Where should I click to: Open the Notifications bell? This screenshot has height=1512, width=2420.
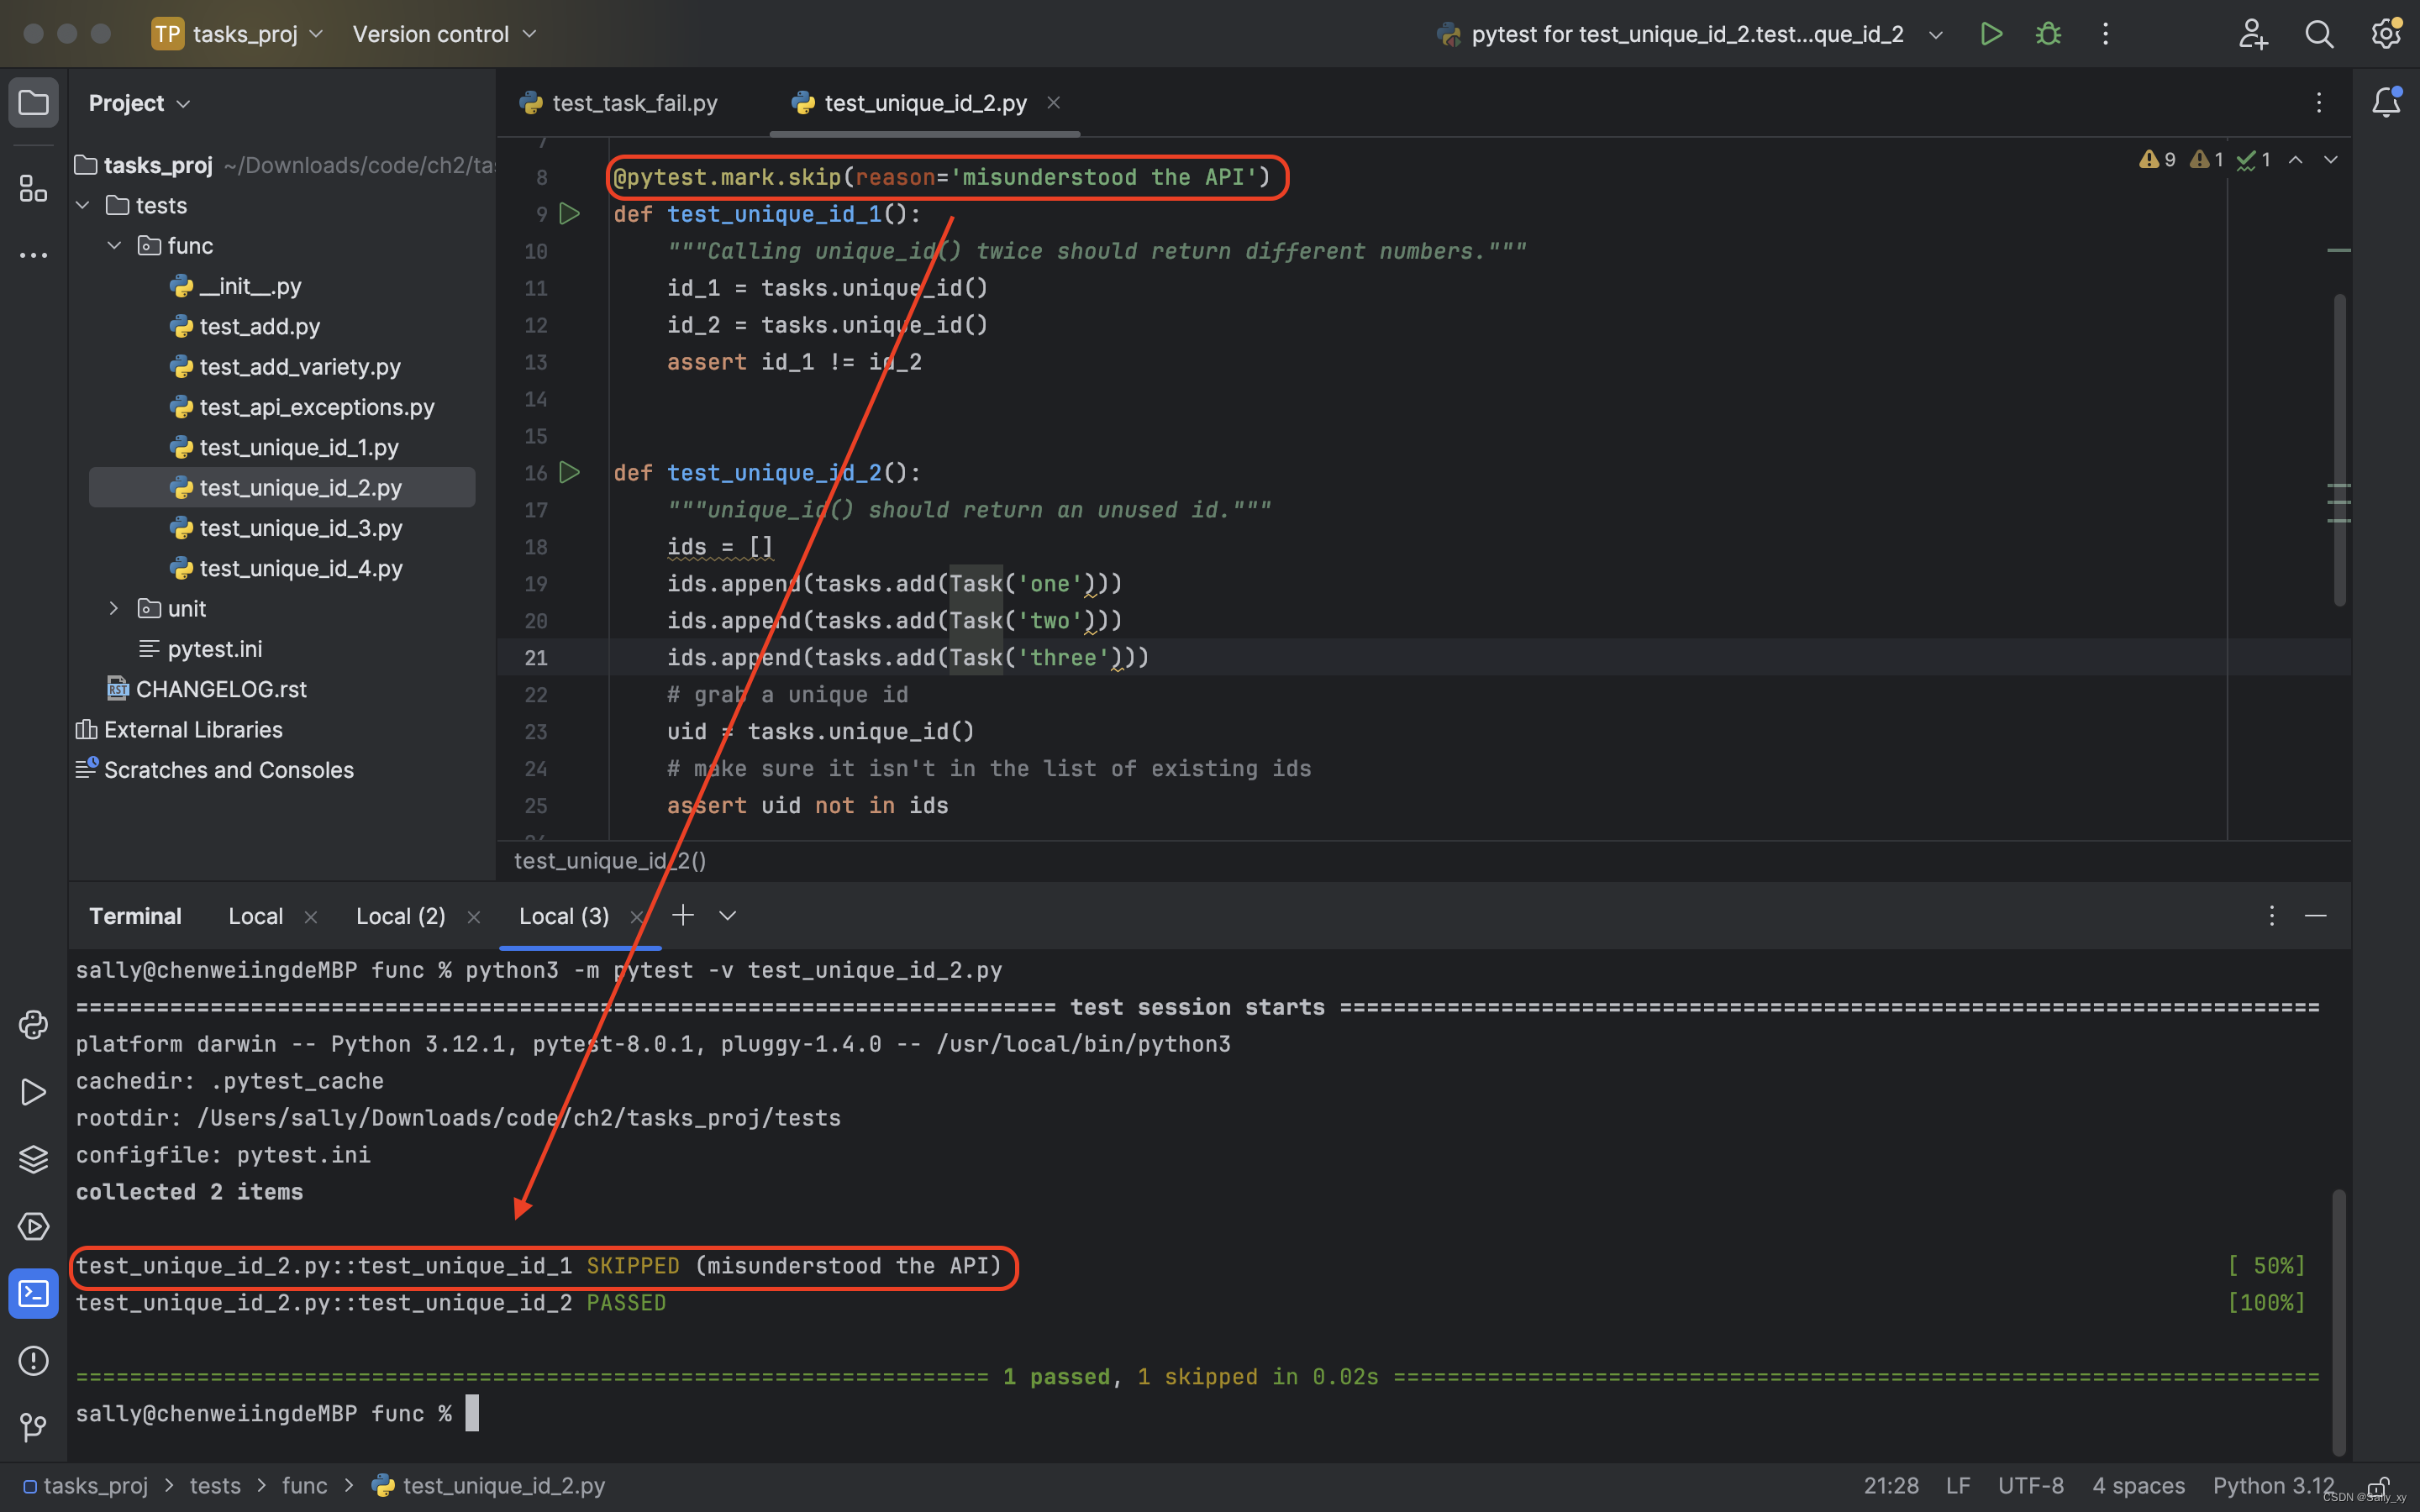(2386, 102)
